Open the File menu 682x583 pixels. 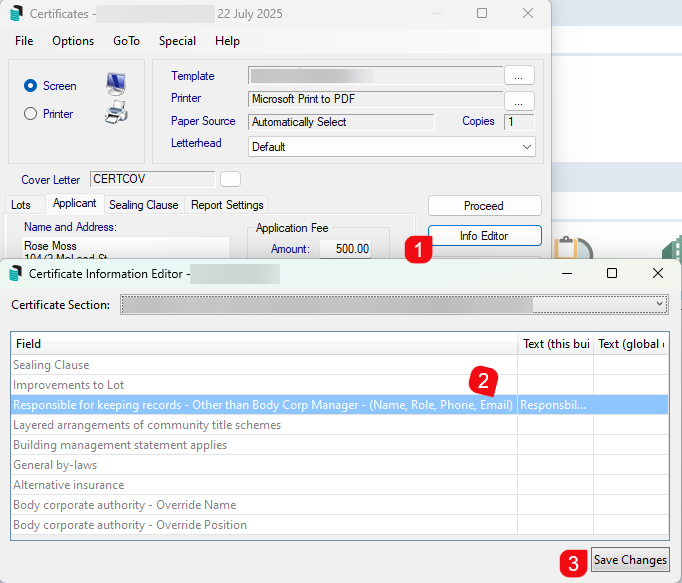(24, 41)
